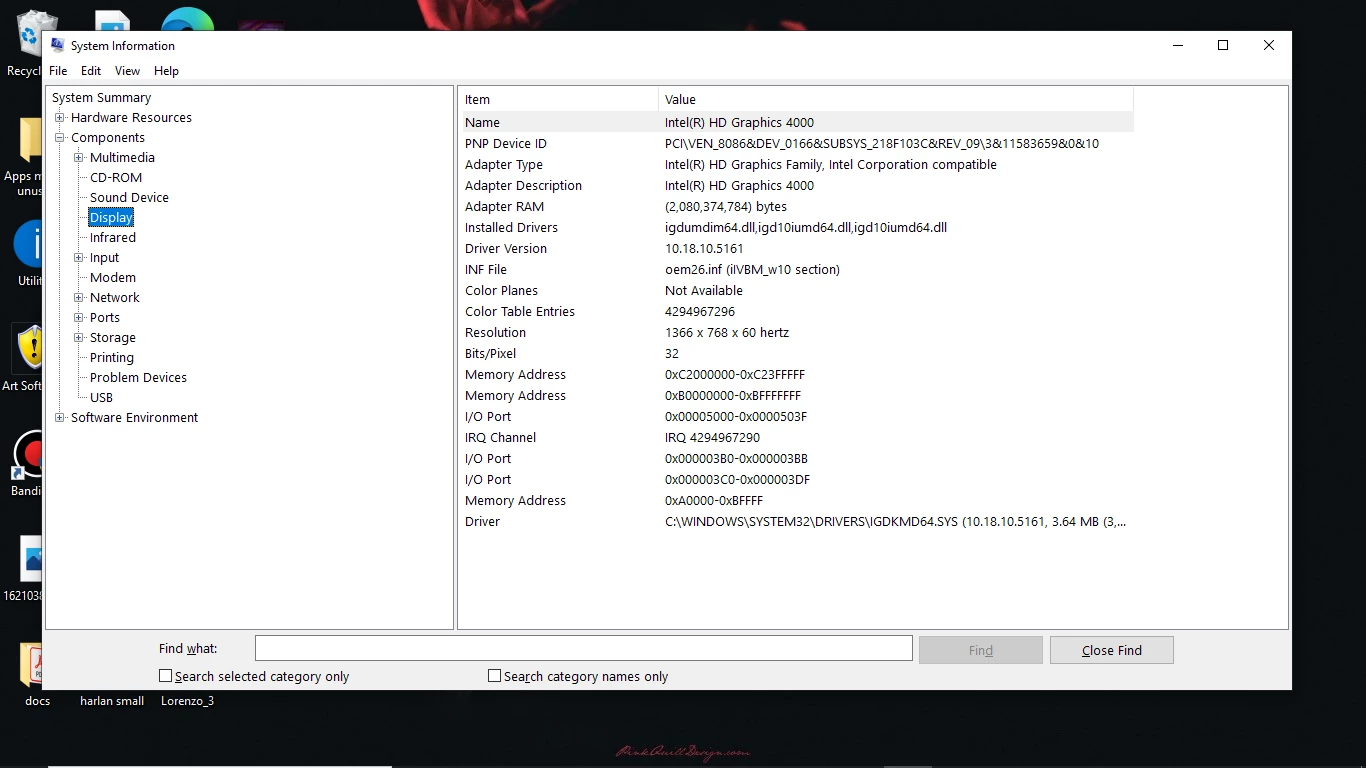Select the Sound Device tree item
The width and height of the screenshot is (1366, 768).
click(x=129, y=198)
